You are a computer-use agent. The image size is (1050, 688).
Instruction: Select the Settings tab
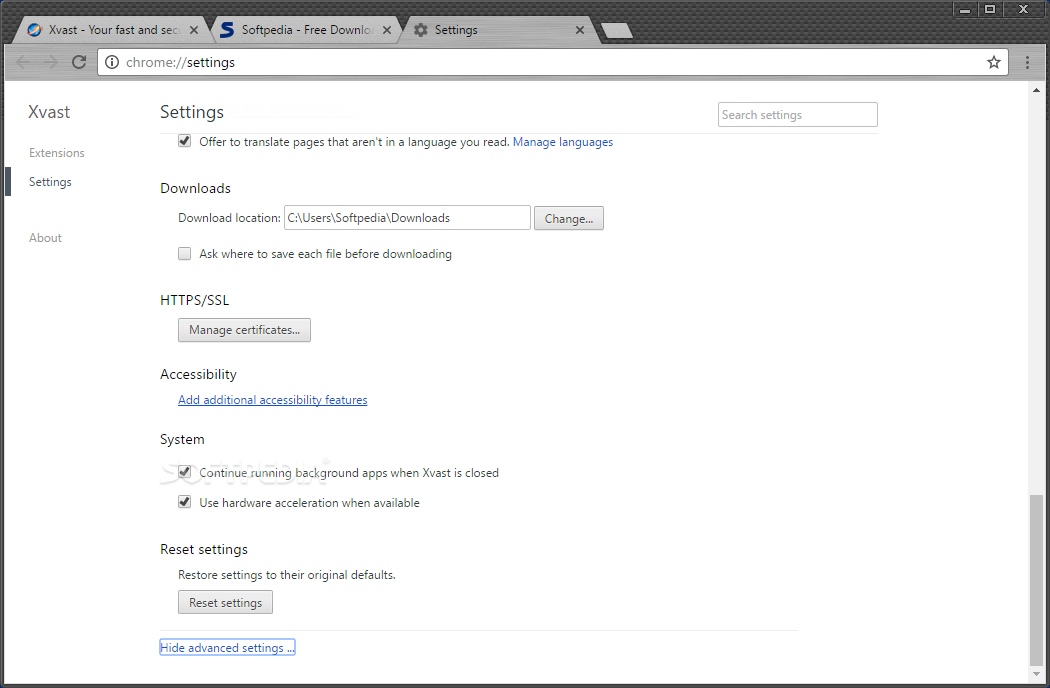pos(499,30)
